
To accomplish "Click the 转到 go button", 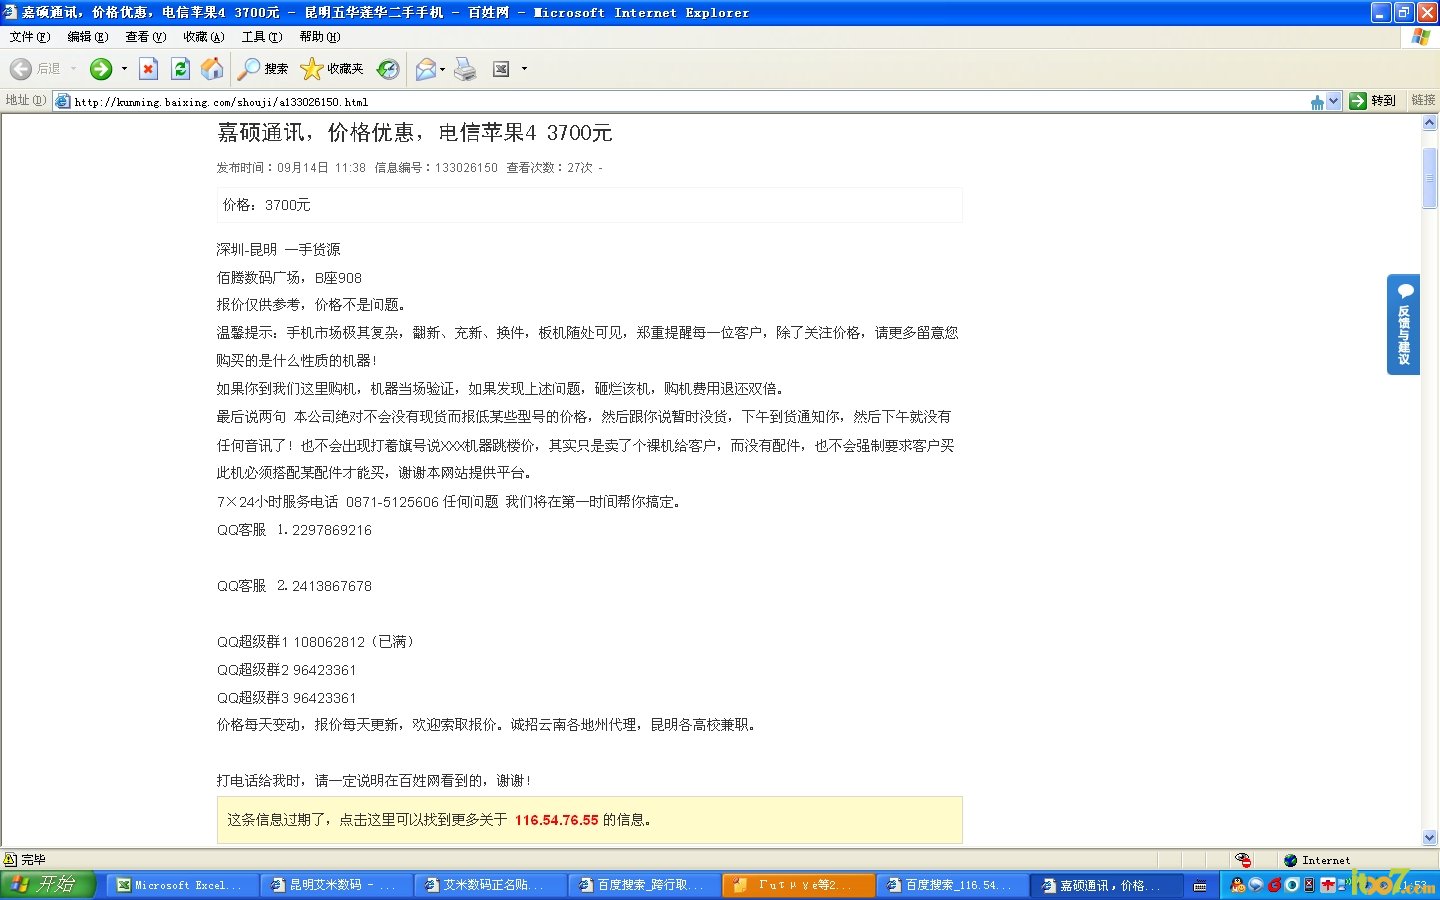I will 1372,101.
